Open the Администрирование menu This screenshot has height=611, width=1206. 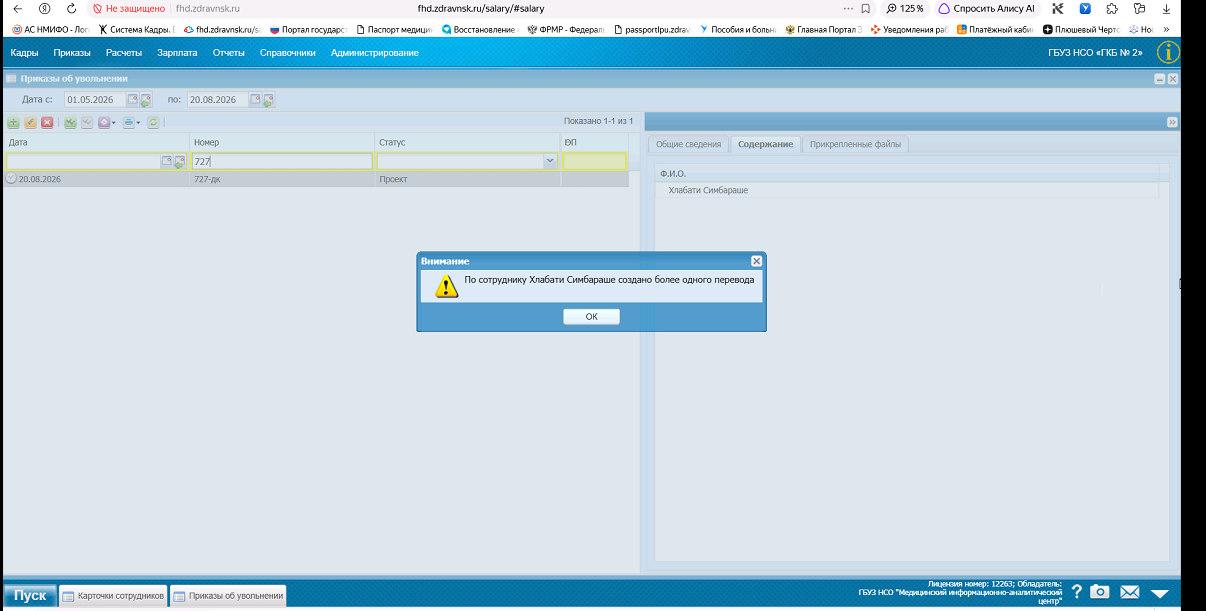point(375,52)
